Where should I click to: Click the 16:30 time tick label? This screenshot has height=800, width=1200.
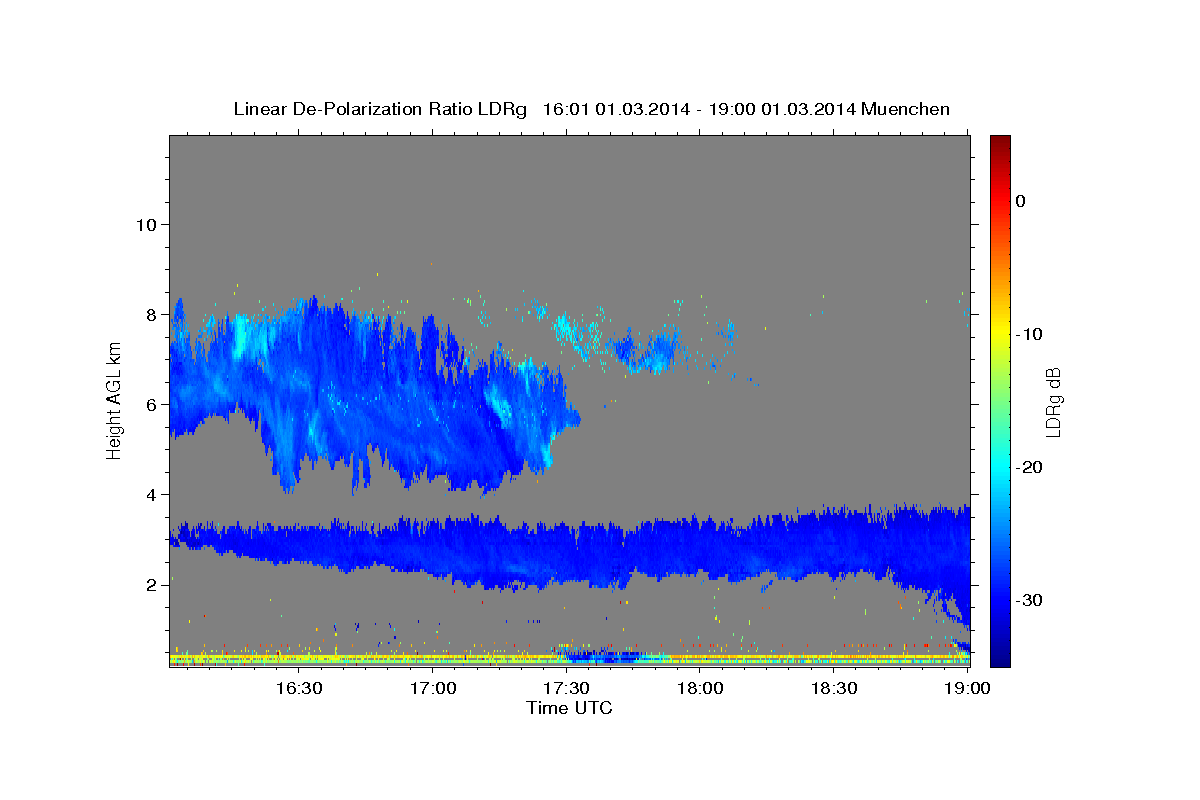click(x=298, y=689)
